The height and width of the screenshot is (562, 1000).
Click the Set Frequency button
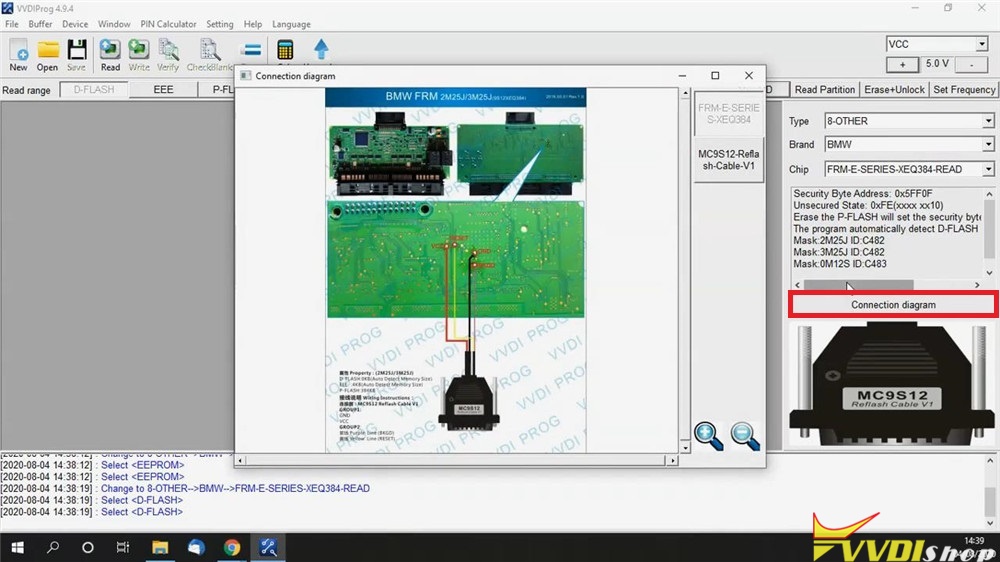click(x=964, y=89)
